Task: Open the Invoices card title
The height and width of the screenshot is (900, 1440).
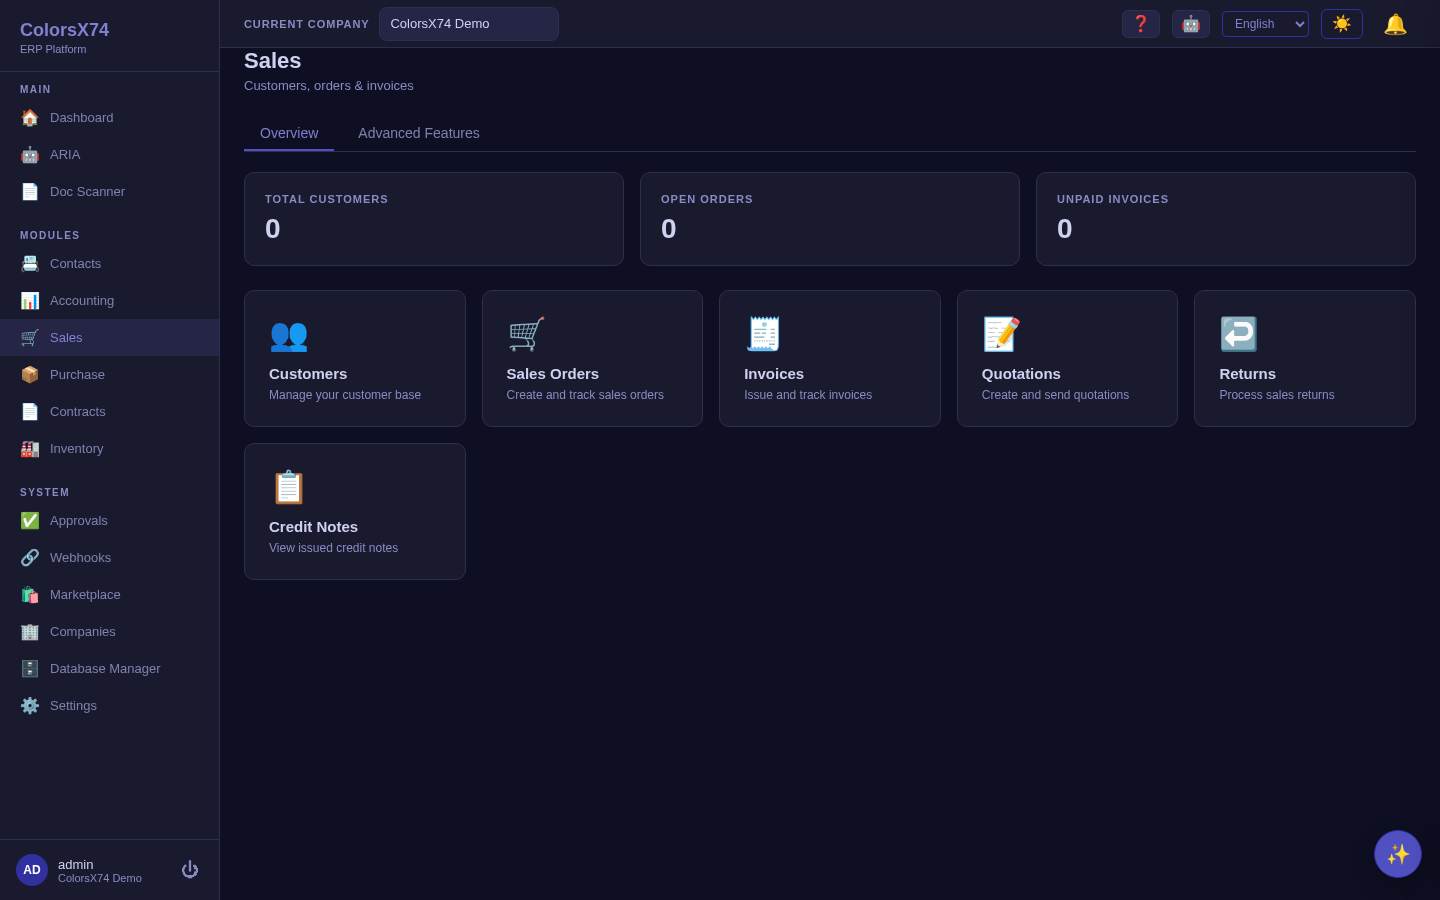Action: pyautogui.click(x=774, y=374)
